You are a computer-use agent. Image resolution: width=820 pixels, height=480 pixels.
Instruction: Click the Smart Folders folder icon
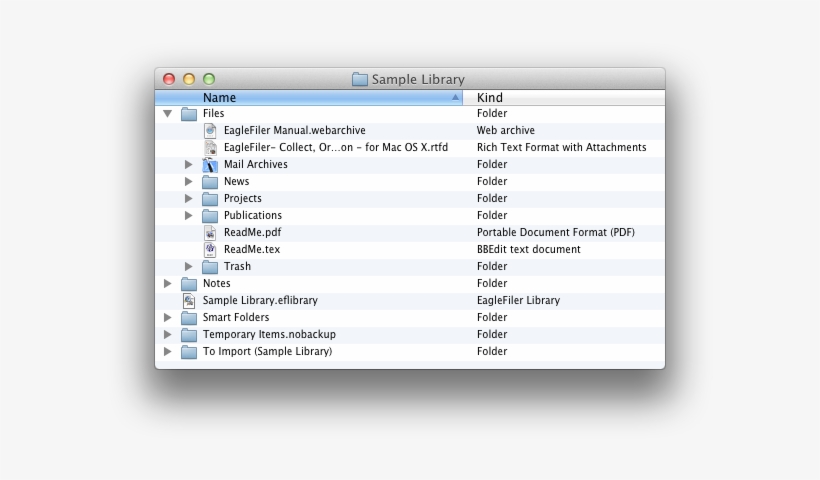(x=189, y=318)
